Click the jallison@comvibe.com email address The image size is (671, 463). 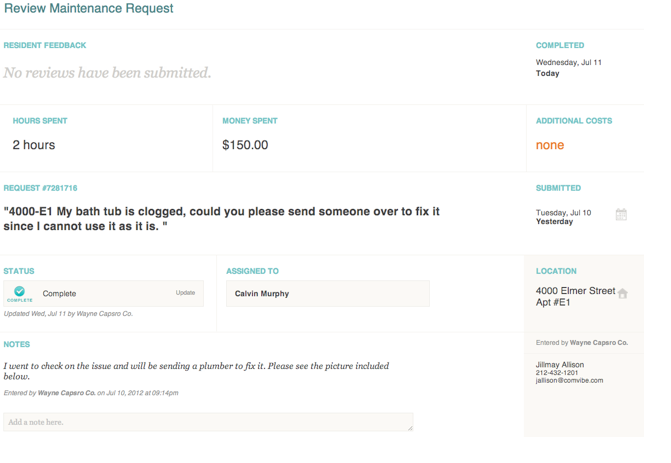pyautogui.click(x=563, y=381)
